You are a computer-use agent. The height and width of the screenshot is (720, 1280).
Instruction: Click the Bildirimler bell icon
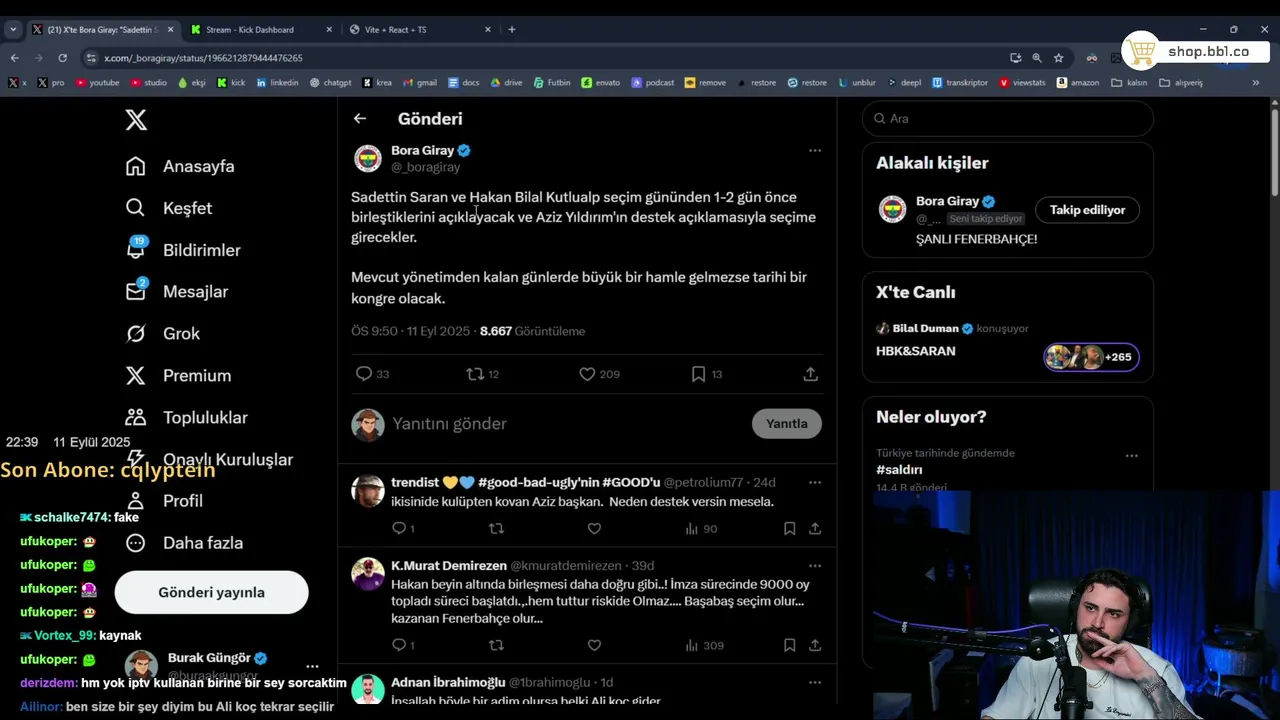136,250
